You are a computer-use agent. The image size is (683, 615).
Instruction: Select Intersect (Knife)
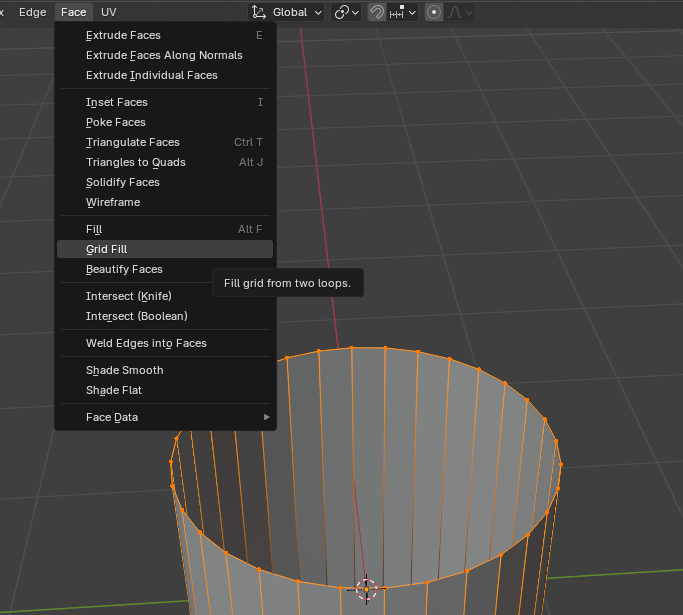(165, 297)
